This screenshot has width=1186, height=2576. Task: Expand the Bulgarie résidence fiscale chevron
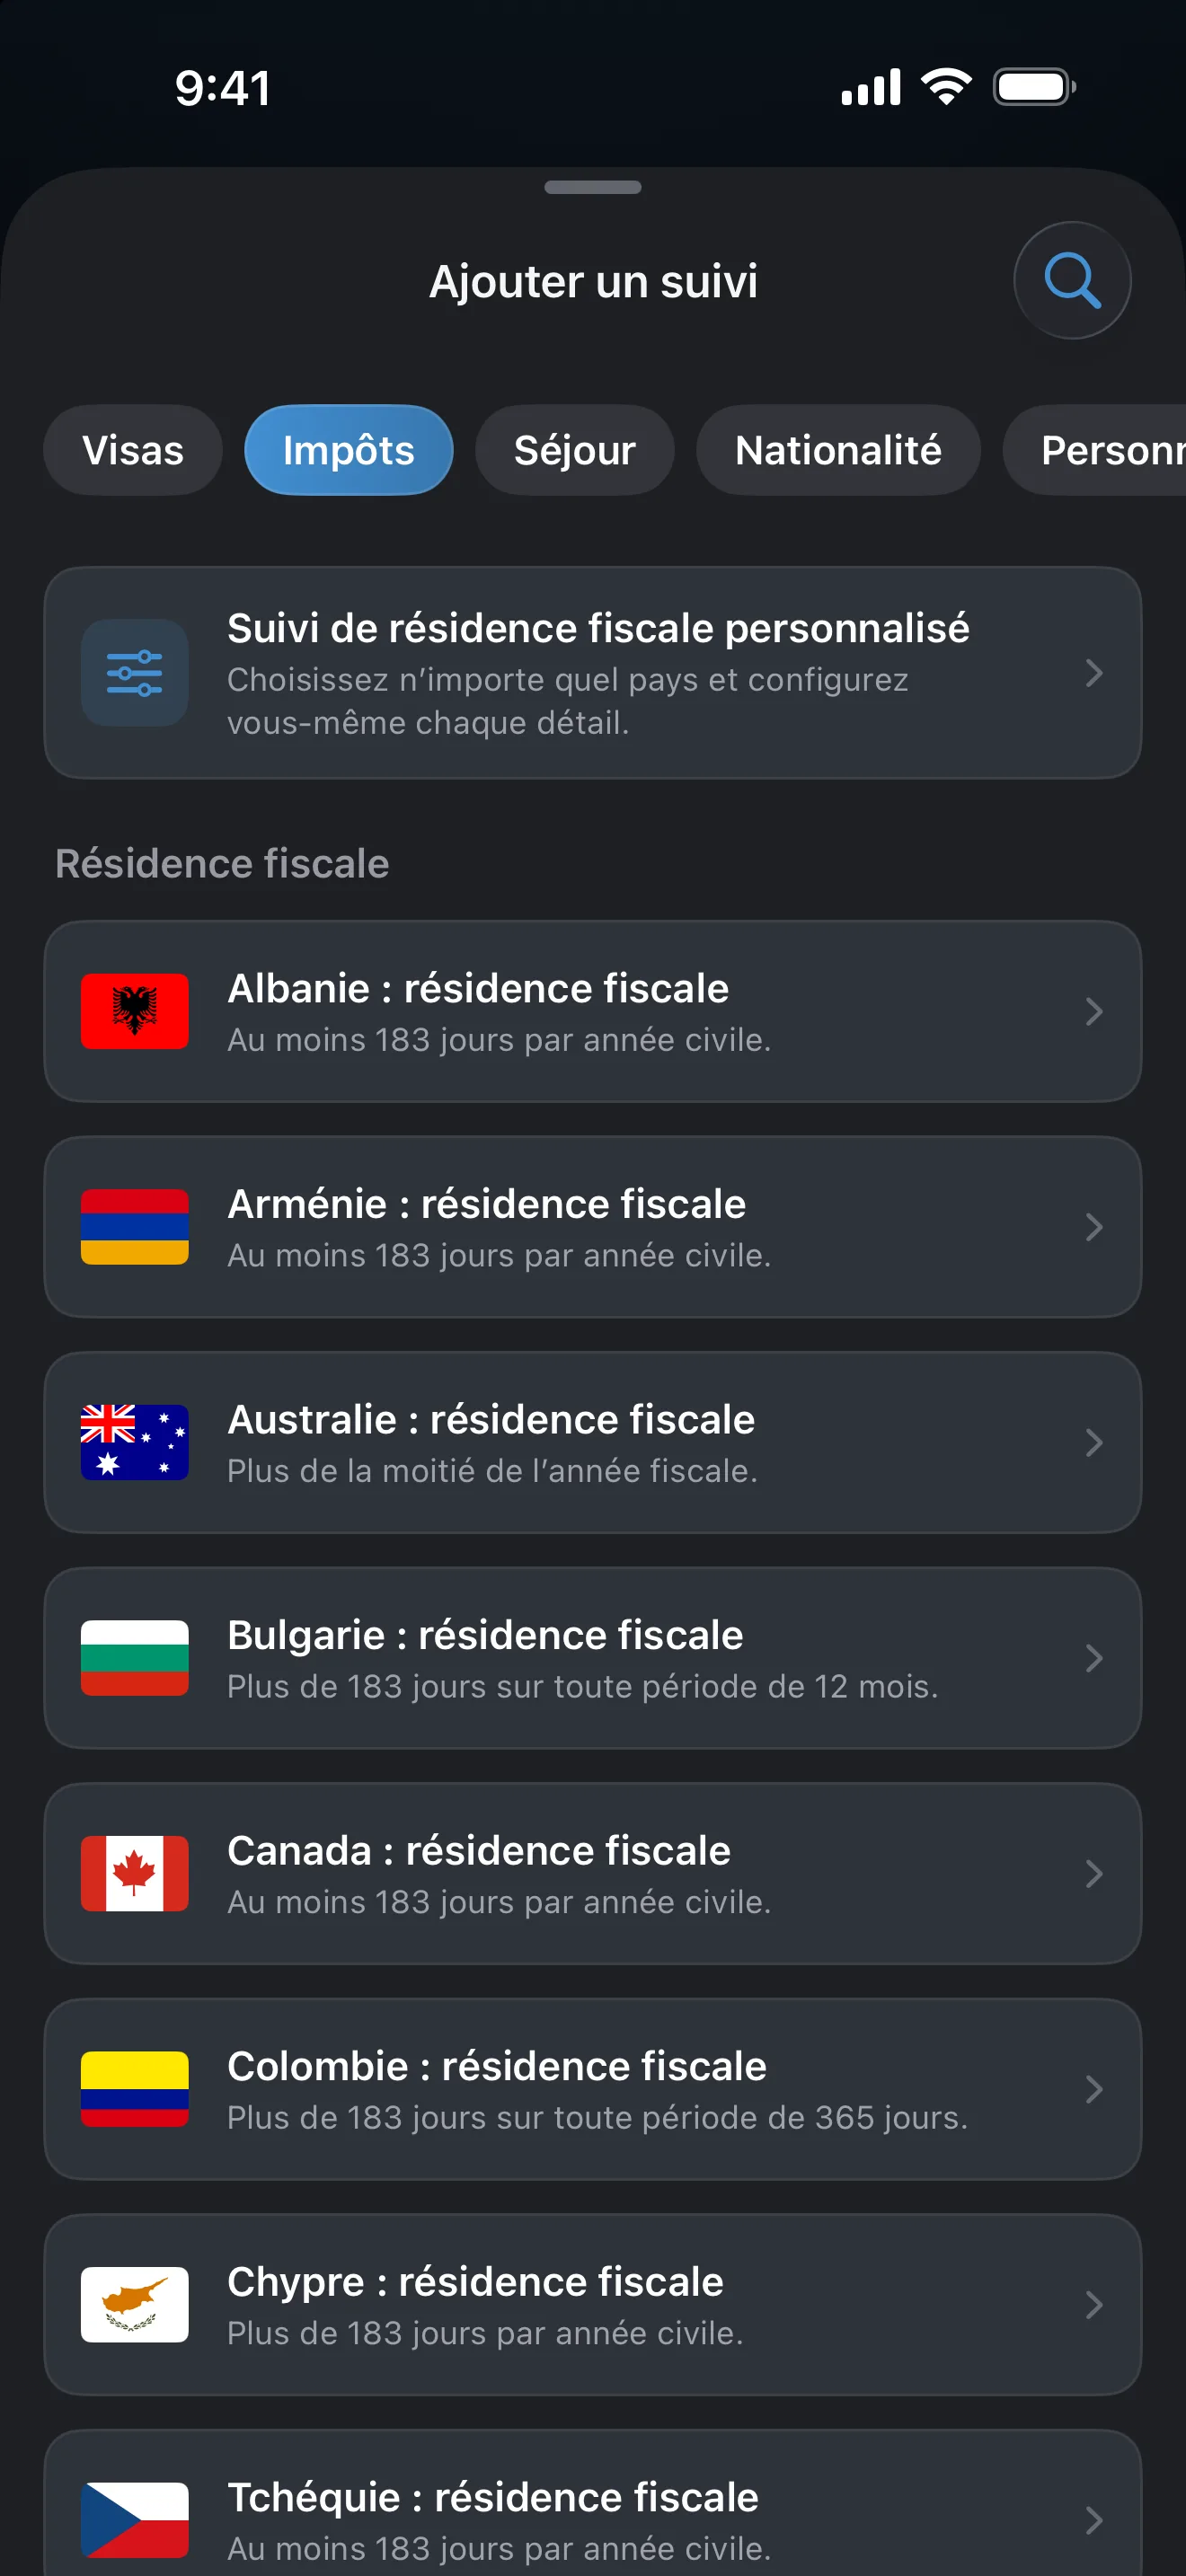coord(1094,1658)
